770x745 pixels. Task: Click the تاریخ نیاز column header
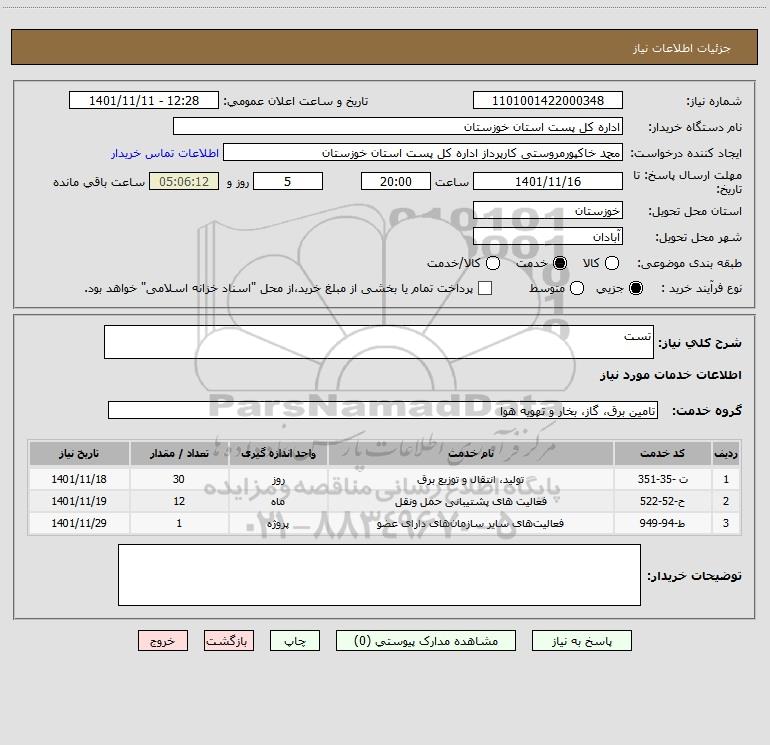(x=79, y=453)
